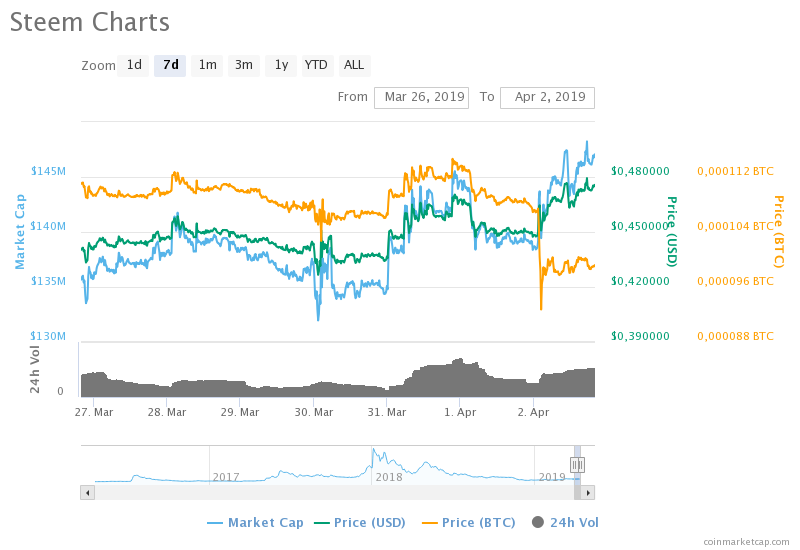The width and height of the screenshot is (800, 550).
Task: Click the $130M market cap label
Action: [48, 336]
